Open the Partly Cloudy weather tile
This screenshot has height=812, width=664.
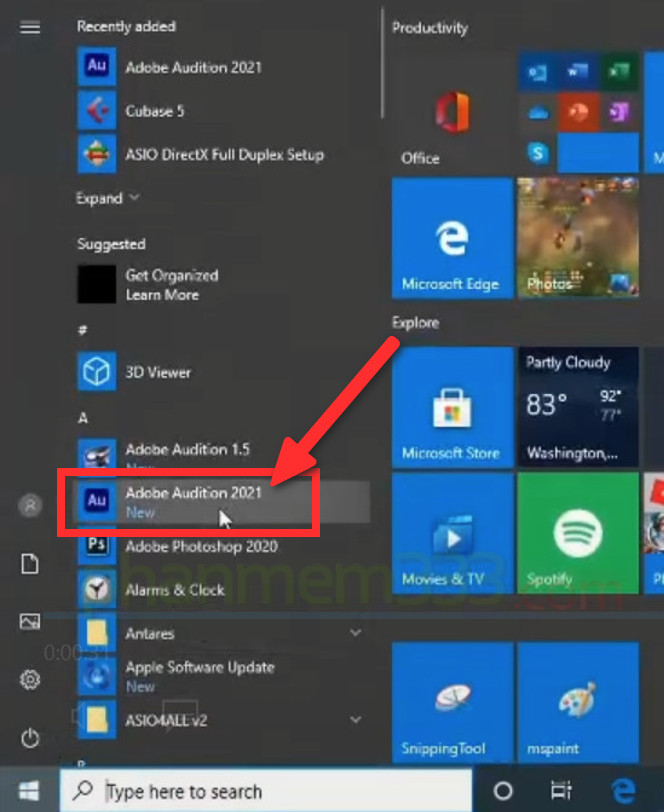click(x=577, y=408)
